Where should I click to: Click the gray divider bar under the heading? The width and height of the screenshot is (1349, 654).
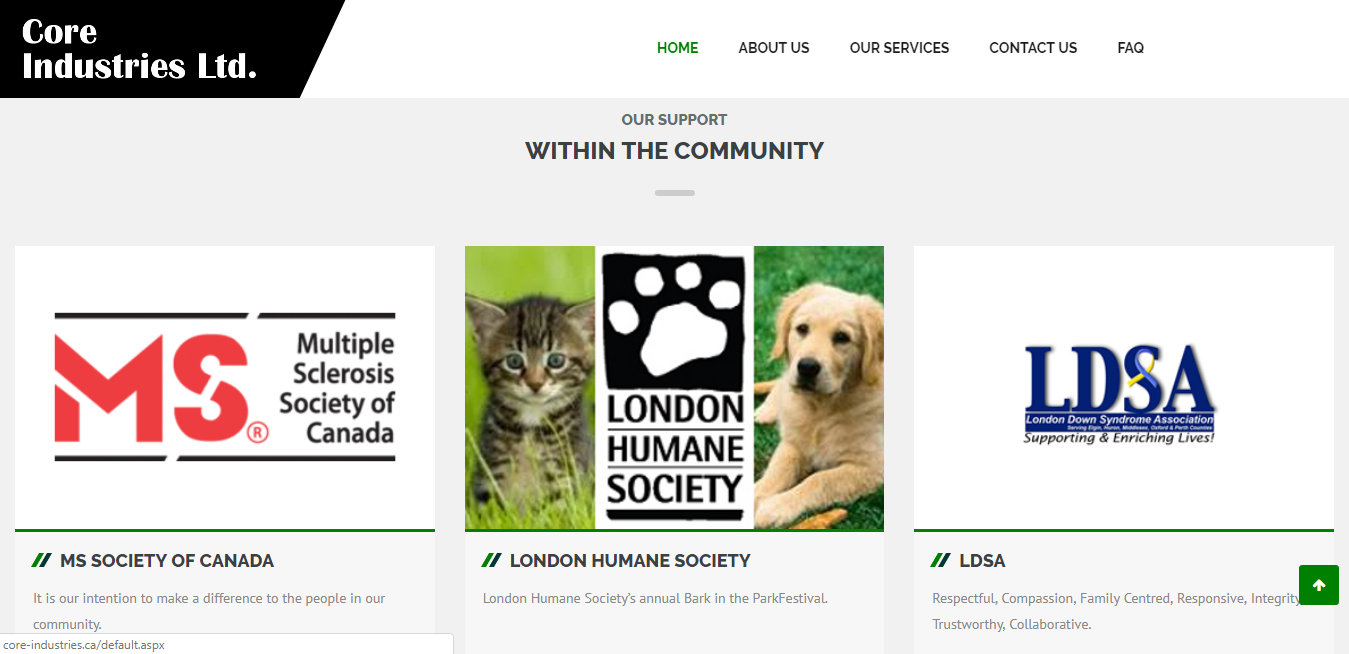(x=674, y=192)
